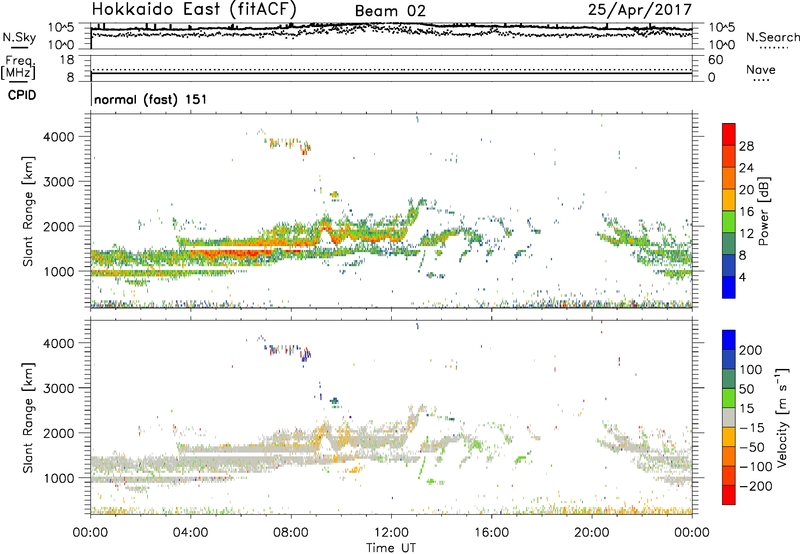Click the small teal echo near 2700 km in velocity panel
Image resolution: width=800 pixels, height=554 pixels.
[x=334, y=401]
